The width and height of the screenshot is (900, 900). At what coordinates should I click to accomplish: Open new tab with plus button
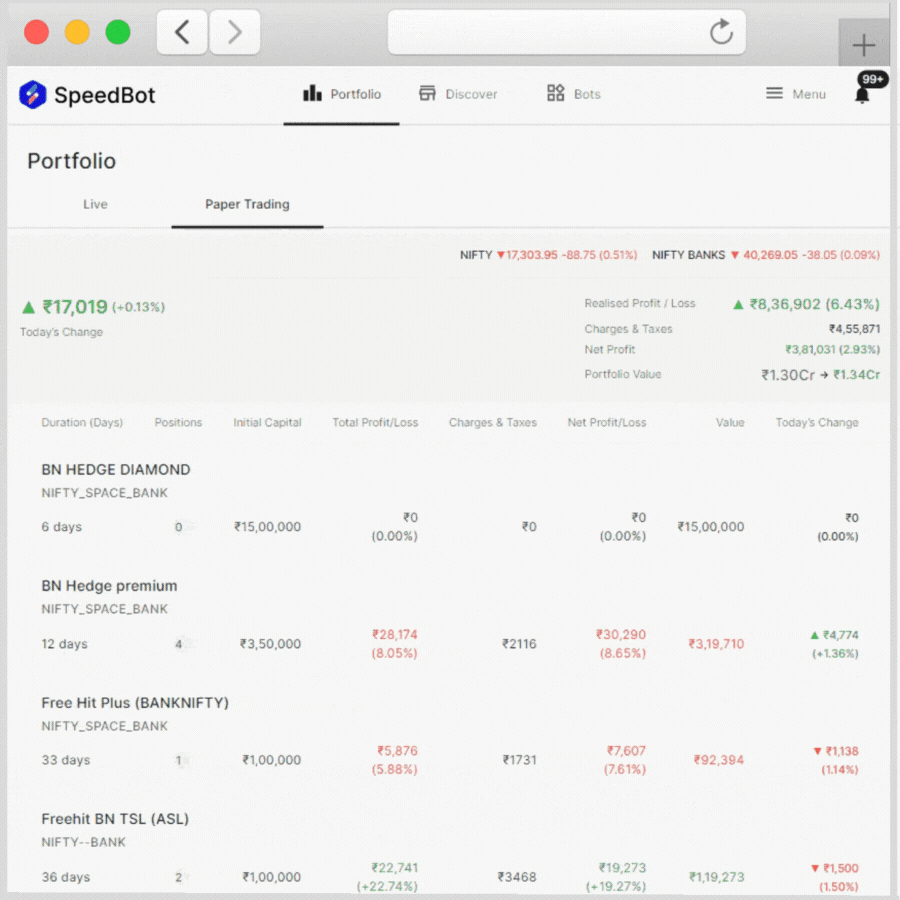tap(863, 45)
